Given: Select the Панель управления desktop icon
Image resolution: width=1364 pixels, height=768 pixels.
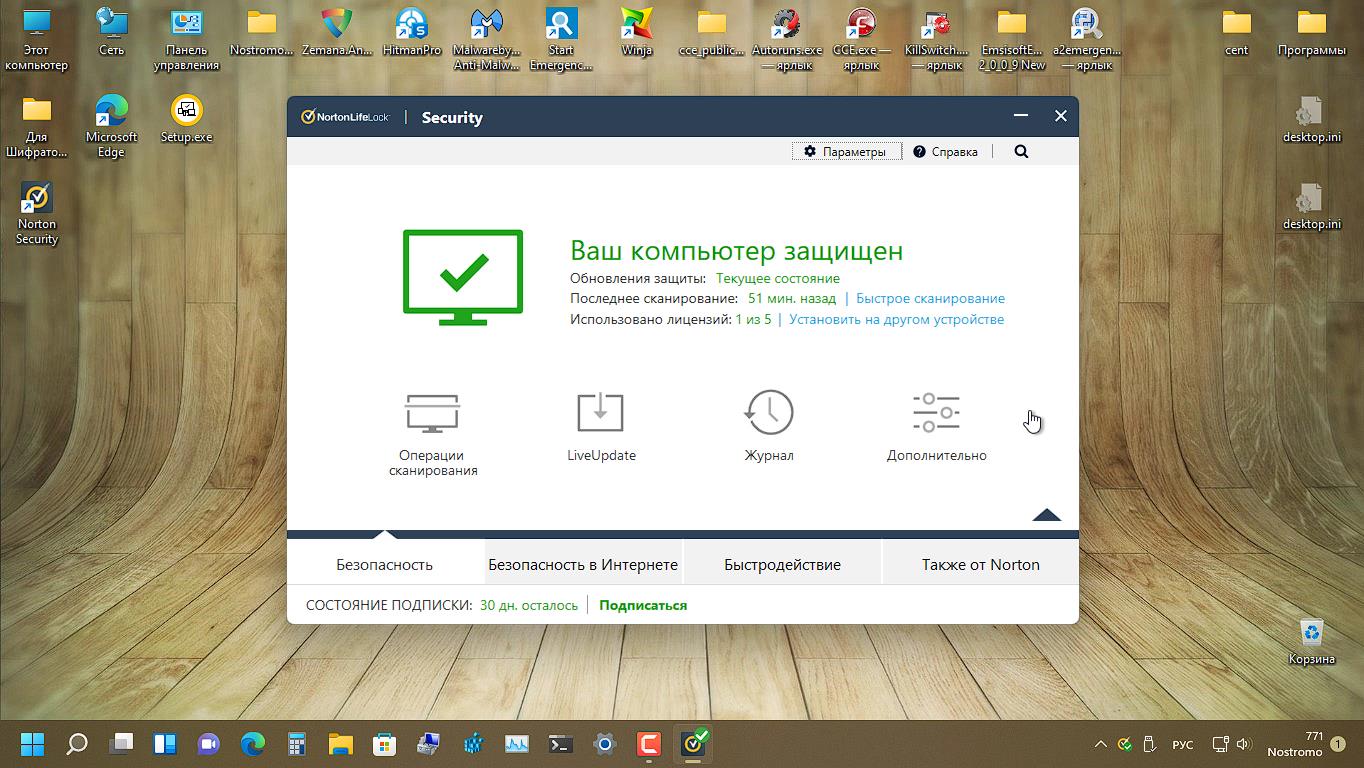Looking at the screenshot, I should [186, 40].
